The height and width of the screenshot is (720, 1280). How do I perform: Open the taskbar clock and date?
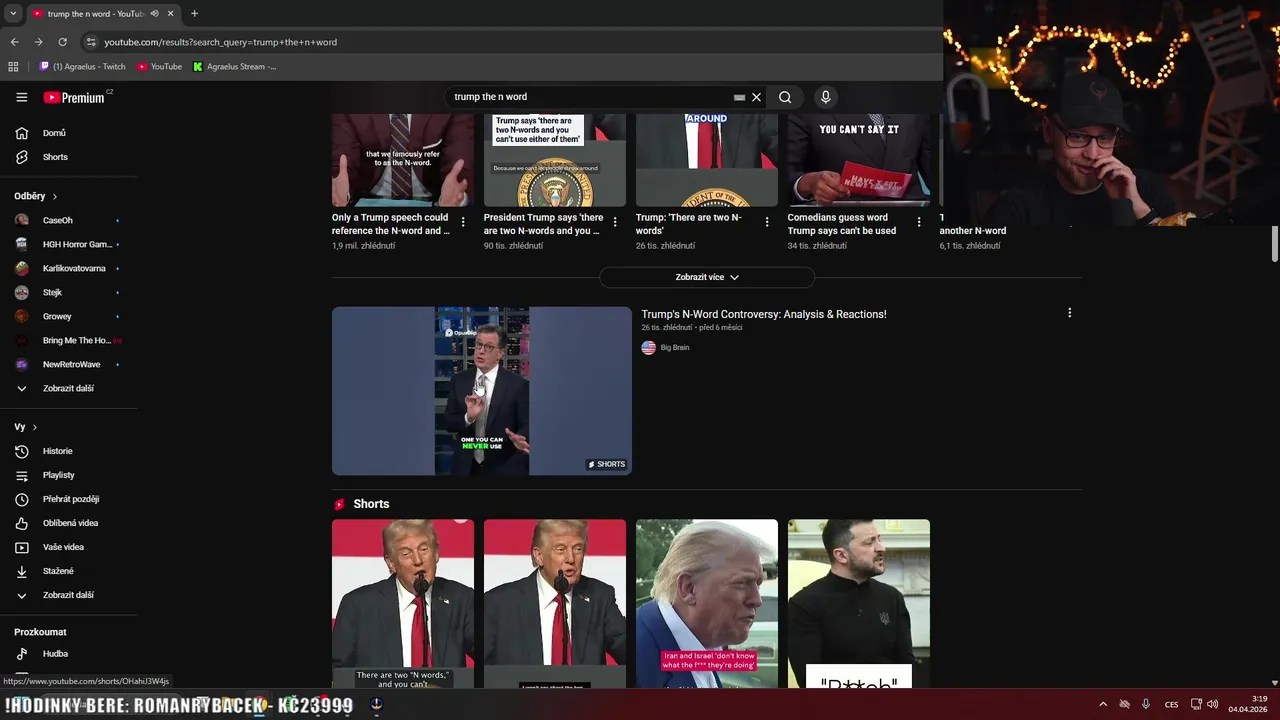[1247, 704]
